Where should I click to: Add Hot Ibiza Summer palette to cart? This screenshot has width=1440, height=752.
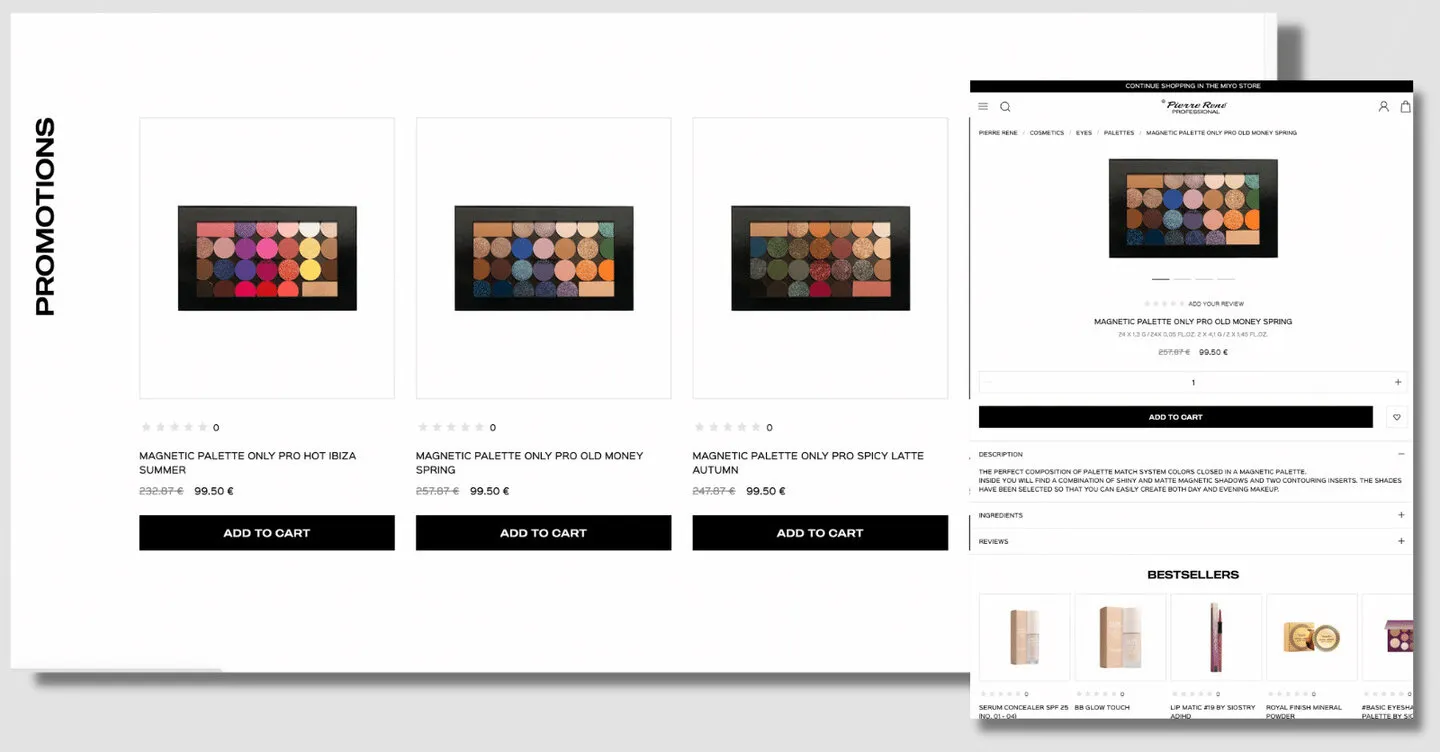[267, 533]
